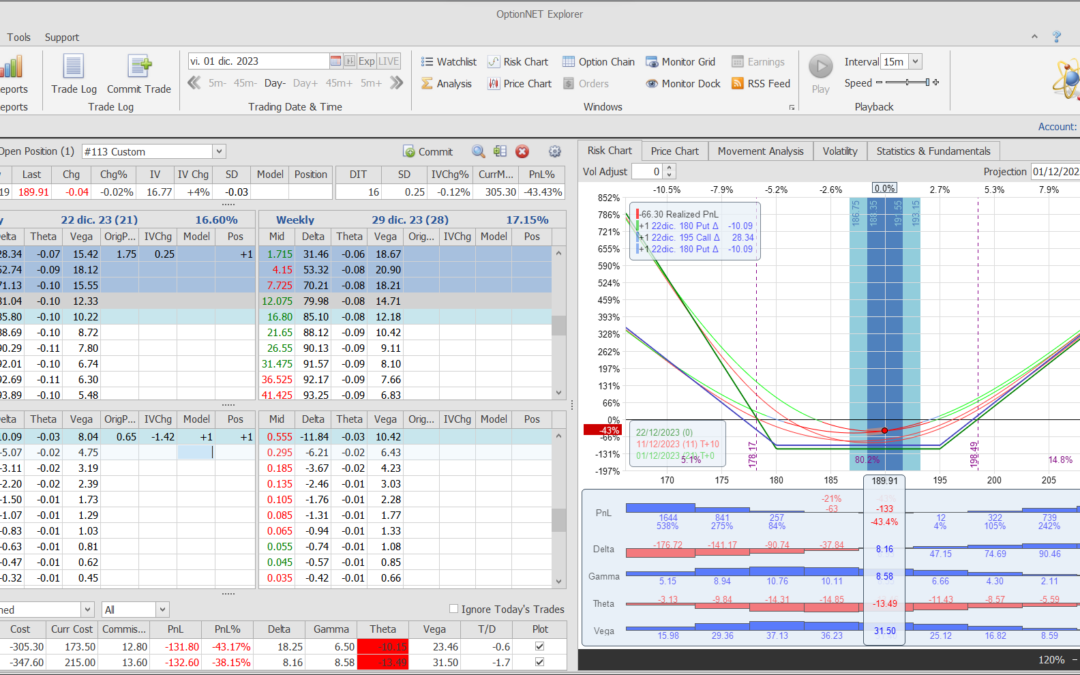
Task: Click the red delete position icon
Action: pyautogui.click(x=522, y=152)
